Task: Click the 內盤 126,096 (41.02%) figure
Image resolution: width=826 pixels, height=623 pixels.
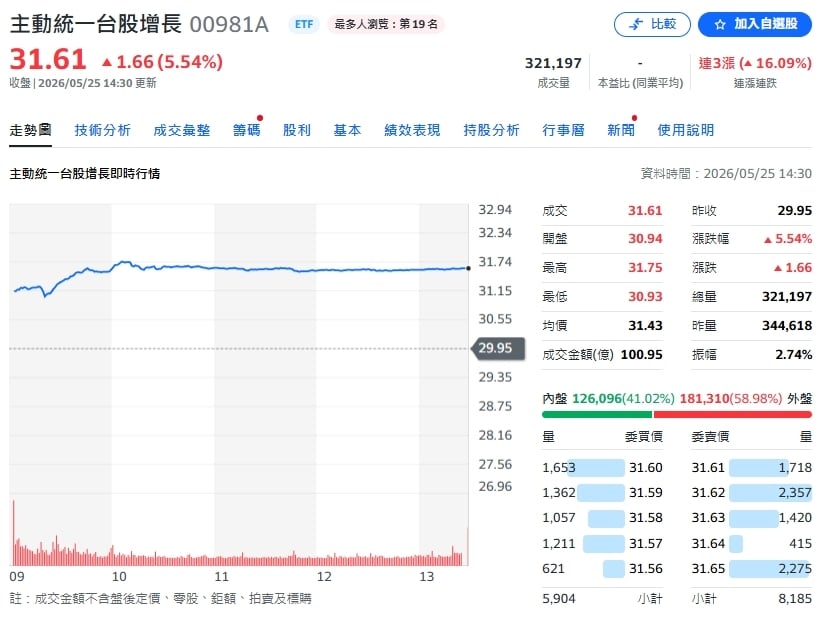Action: (623, 399)
